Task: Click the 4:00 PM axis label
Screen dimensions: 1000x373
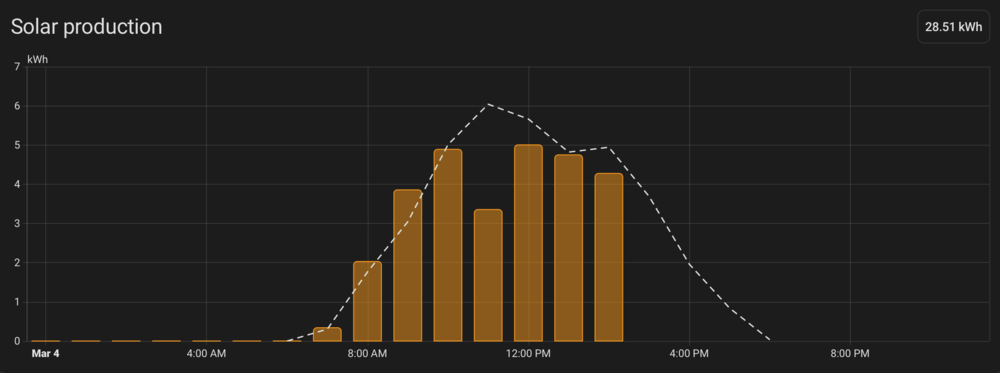Action: [689, 353]
